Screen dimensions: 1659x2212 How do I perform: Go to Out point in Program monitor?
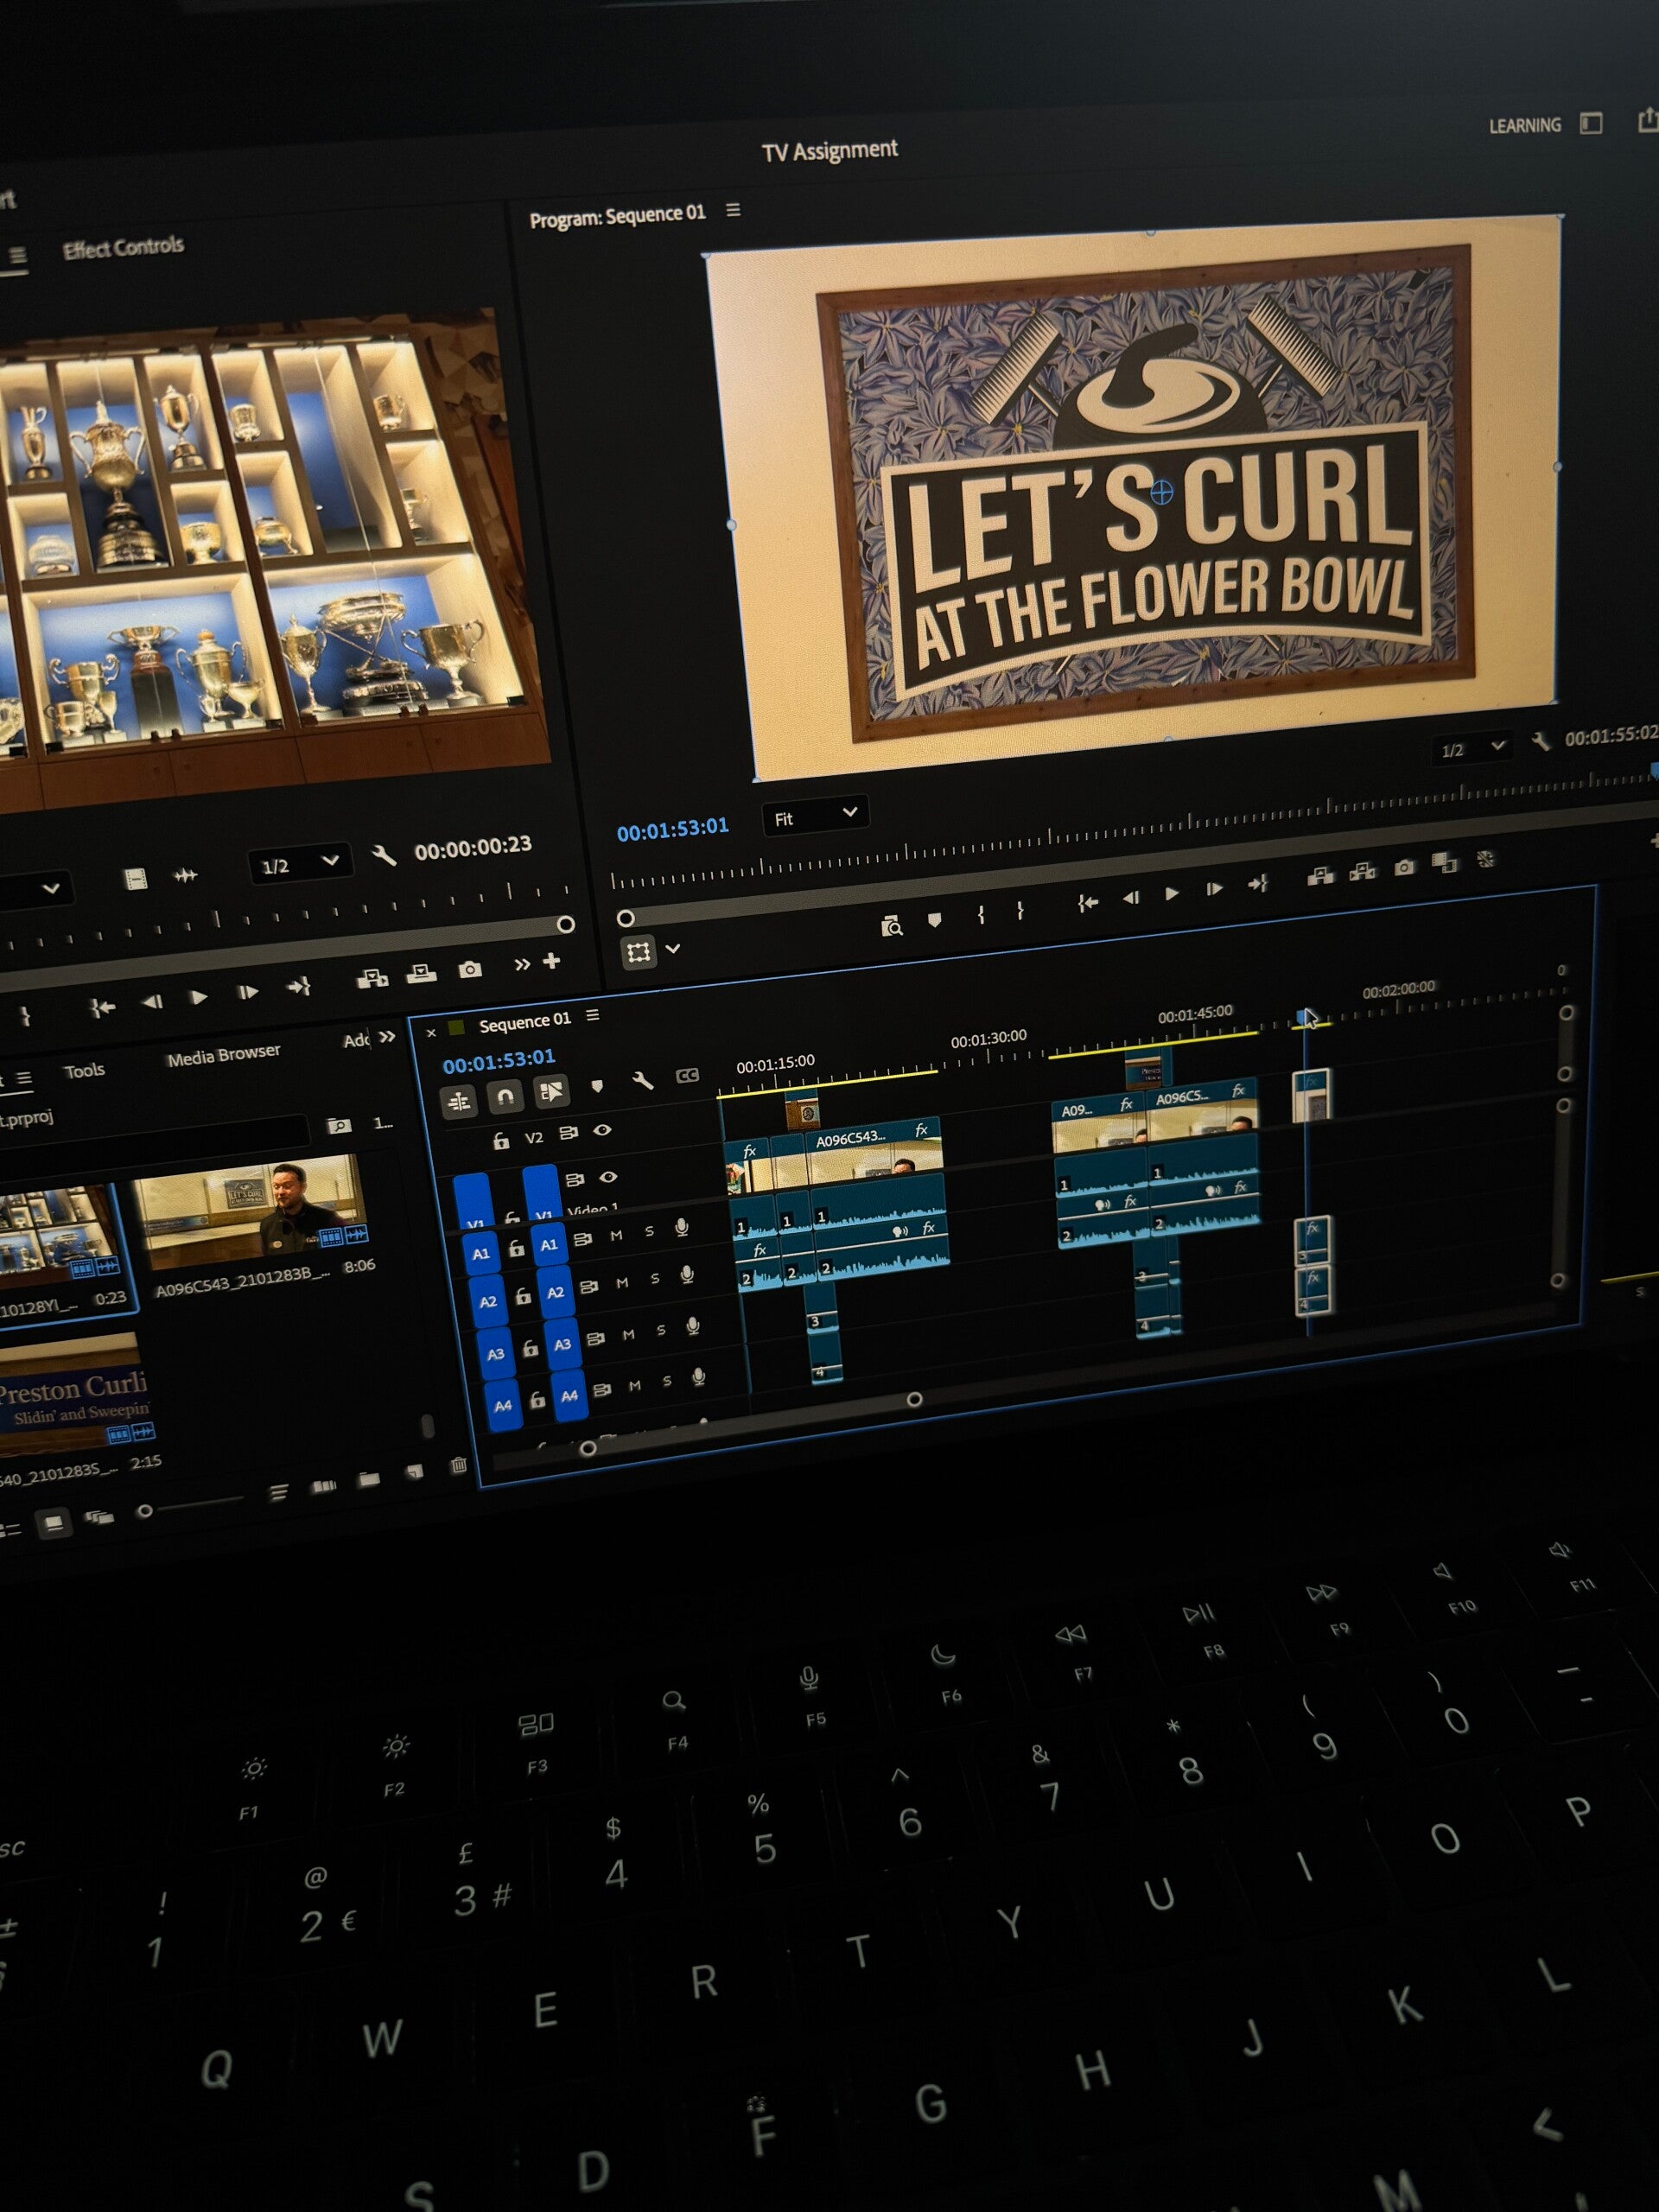[1257, 884]
